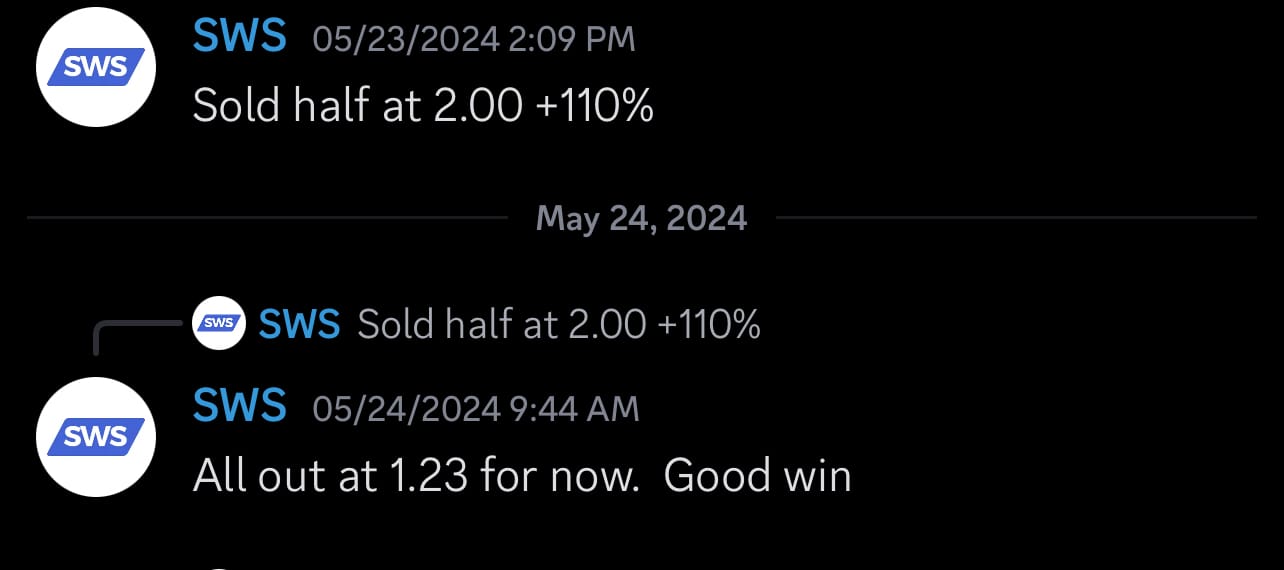Open SWS username on the 05/24/2024 message
The image size is (1284, 570).
[x=240, y=407]
